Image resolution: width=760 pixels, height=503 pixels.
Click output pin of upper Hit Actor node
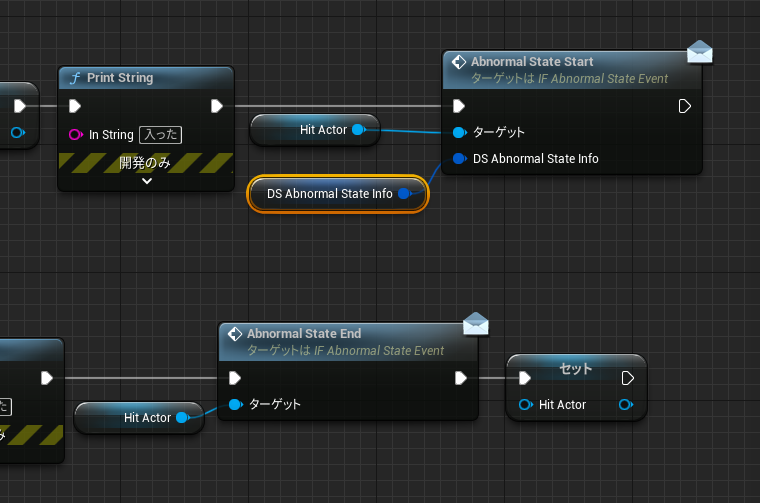click(359, 129)
